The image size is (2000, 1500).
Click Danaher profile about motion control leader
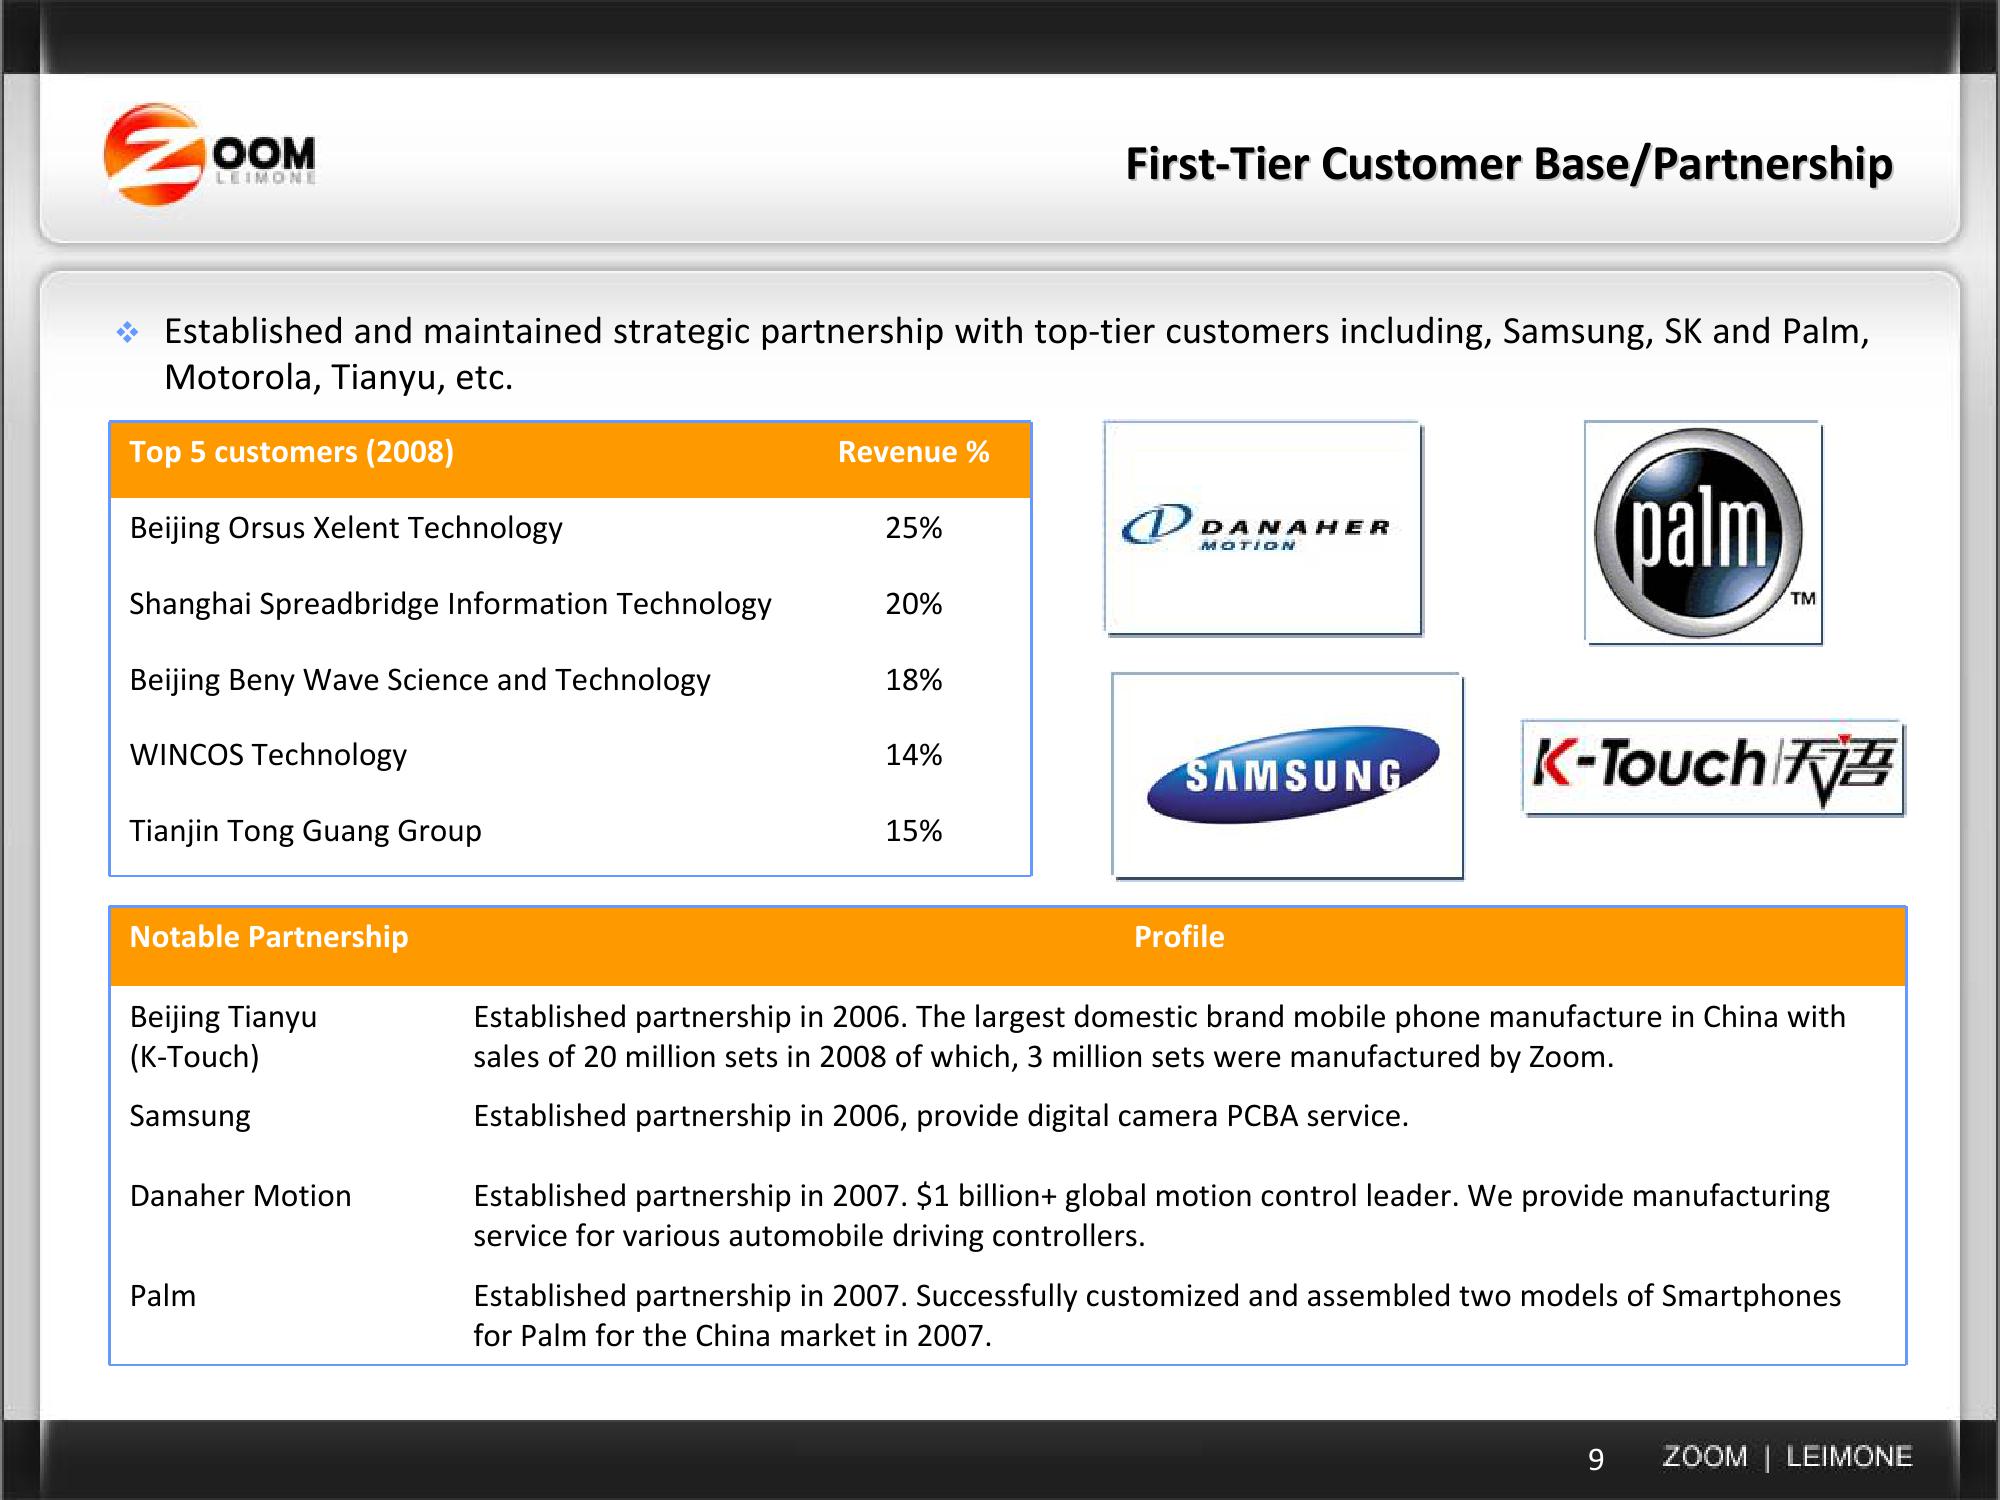tap(1151, 1216)
